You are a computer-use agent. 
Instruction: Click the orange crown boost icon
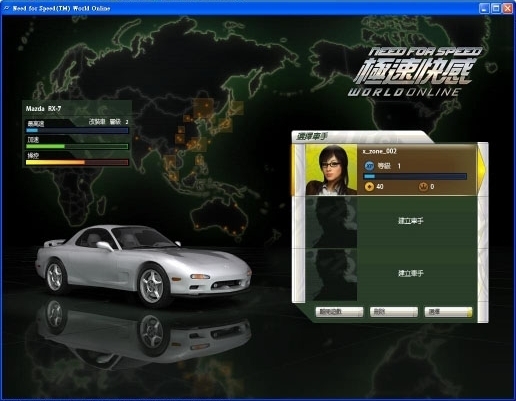(423, 187)
